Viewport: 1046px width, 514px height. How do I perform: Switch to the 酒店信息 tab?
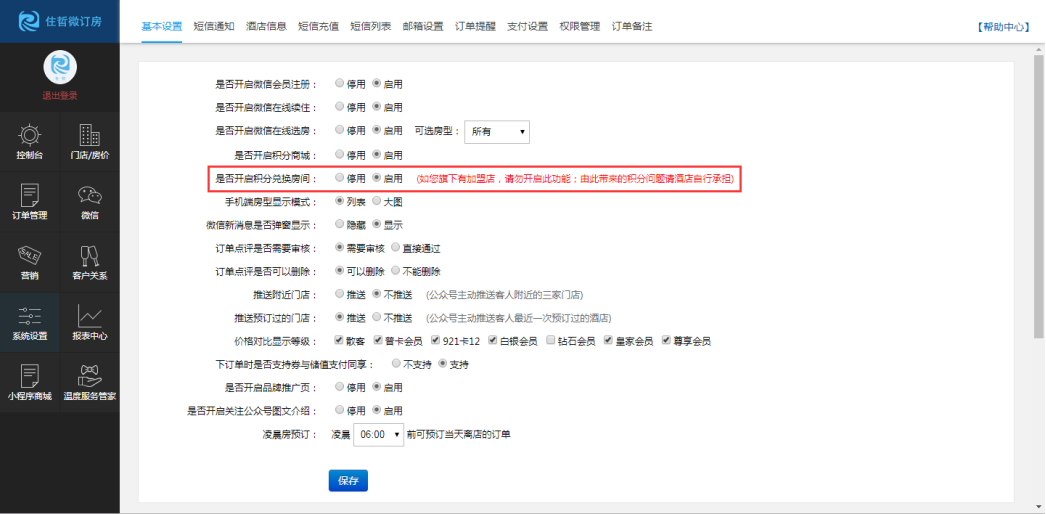(266, 27)
